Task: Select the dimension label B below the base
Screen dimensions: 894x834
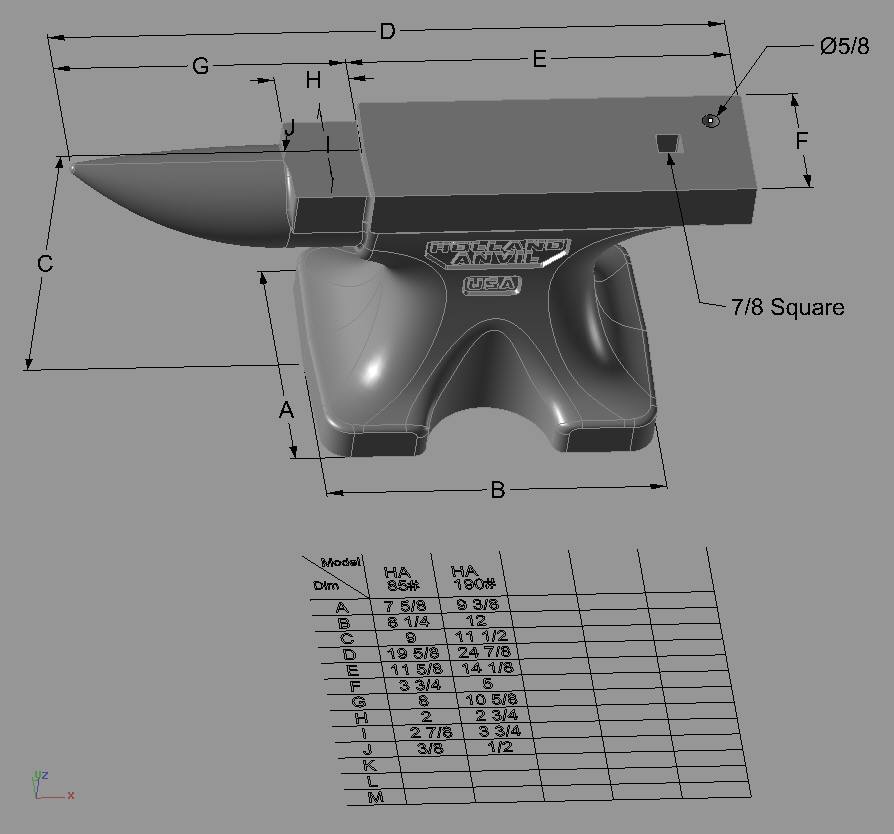Action: 498,490
